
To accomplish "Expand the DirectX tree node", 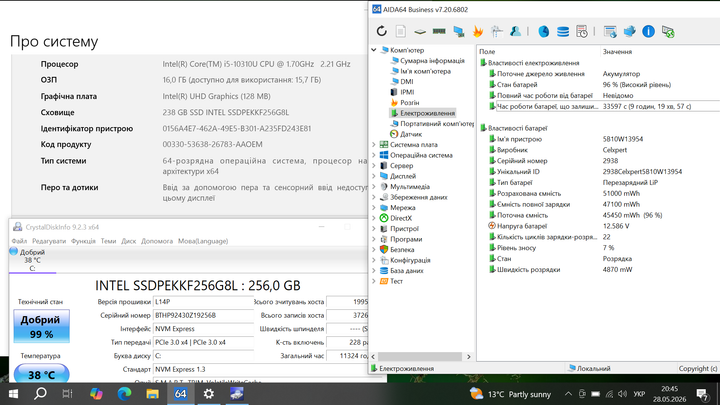I will 374,218.
